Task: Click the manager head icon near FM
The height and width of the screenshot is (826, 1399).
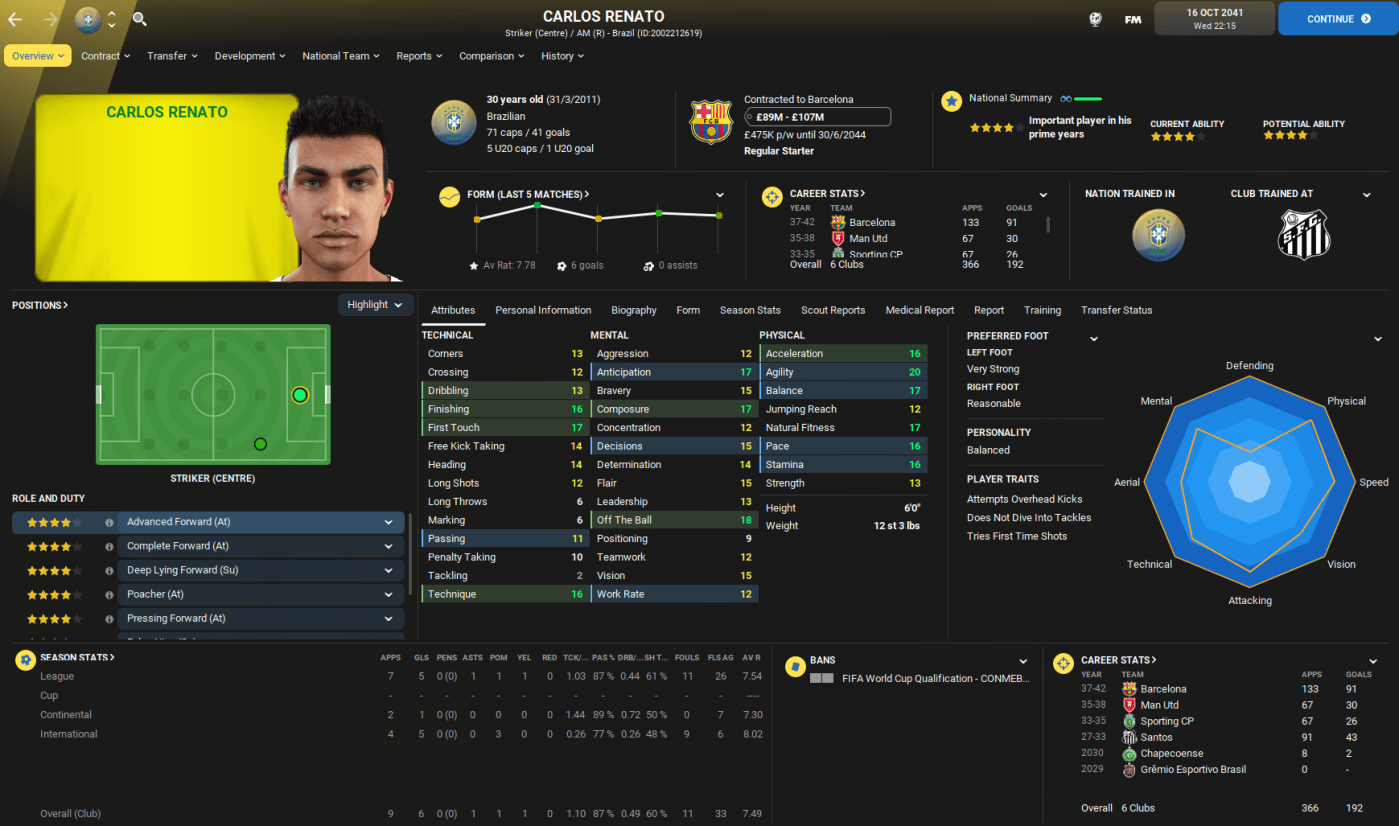Action: (x=1095, y=19)
